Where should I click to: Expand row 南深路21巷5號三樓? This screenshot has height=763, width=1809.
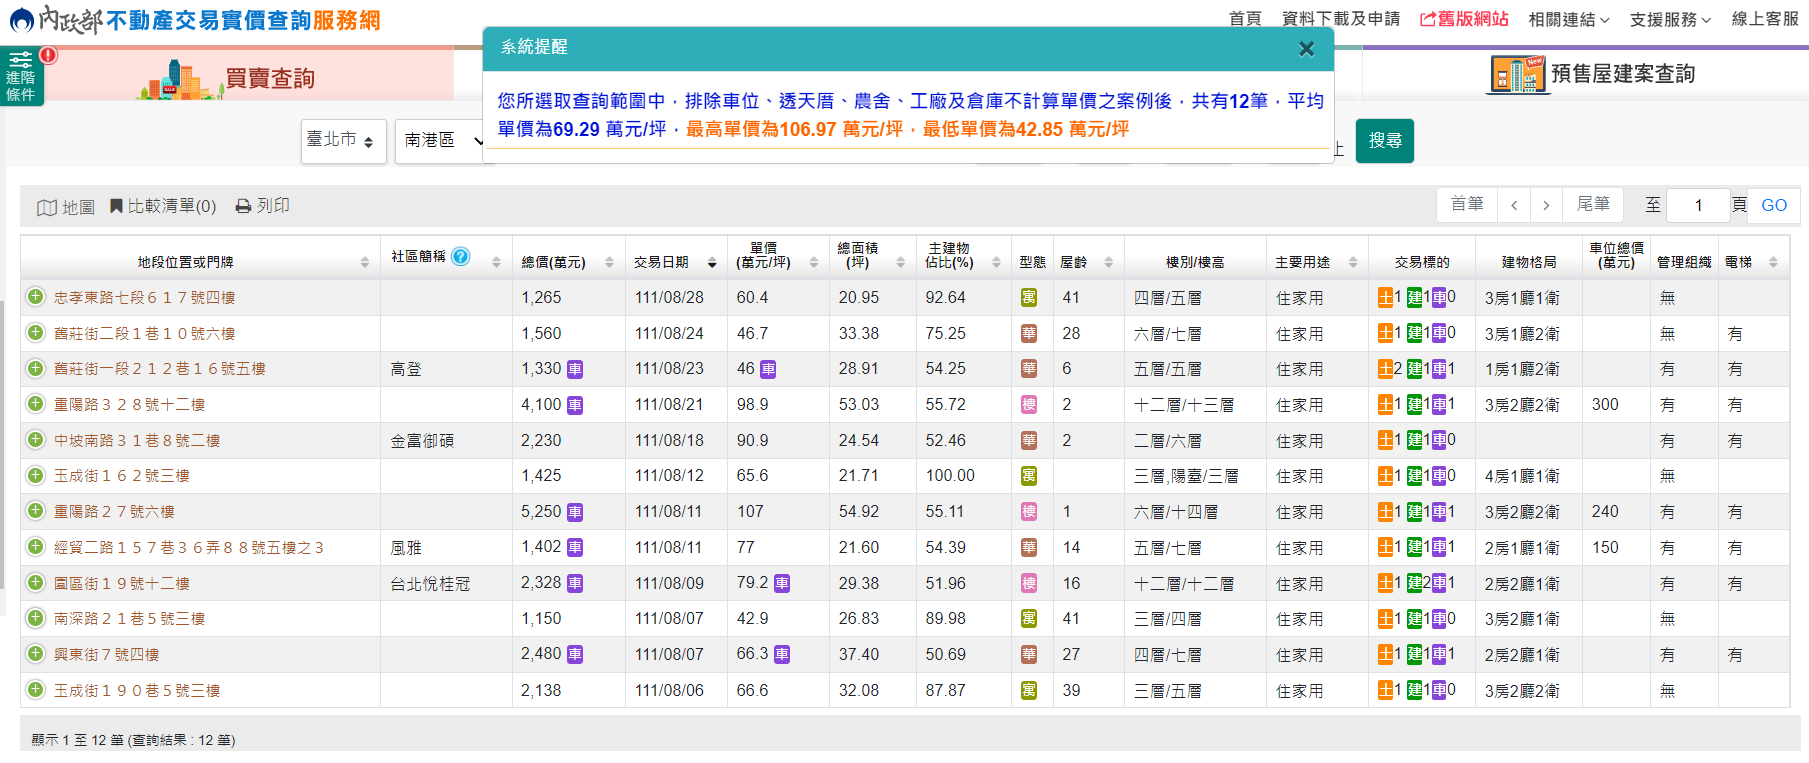36,618
